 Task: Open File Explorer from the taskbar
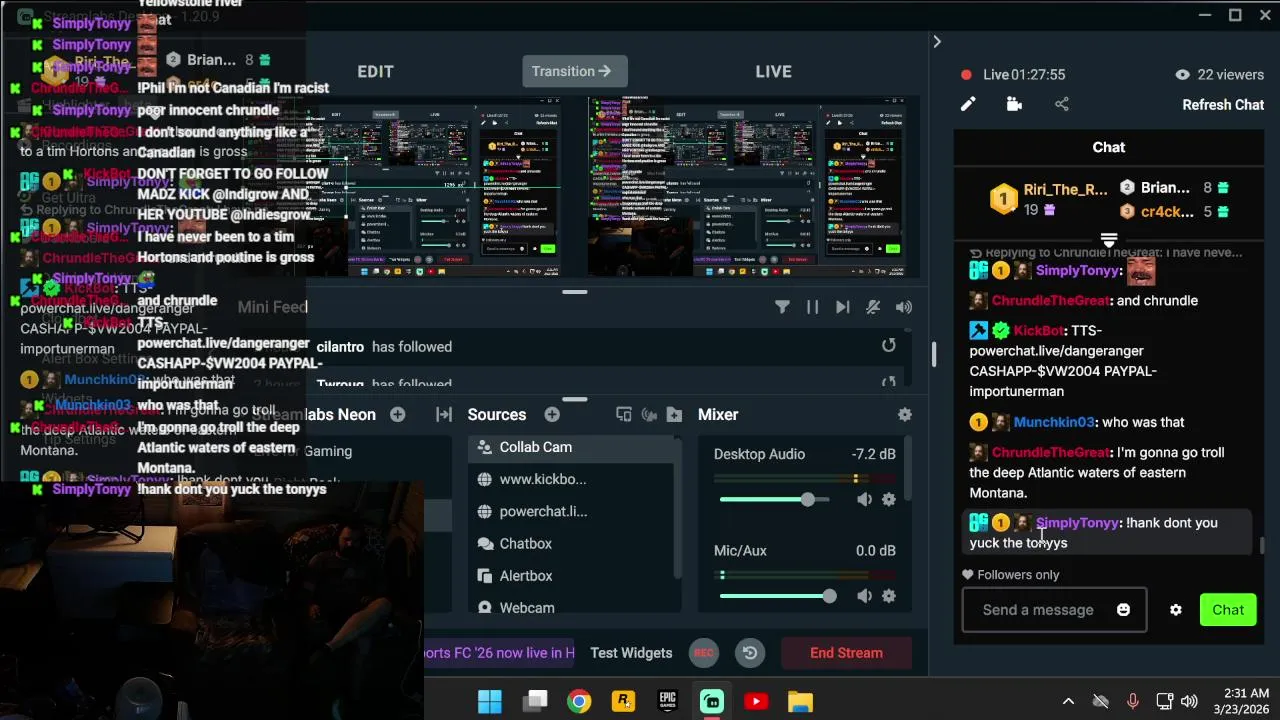pyautogui.click(x=800, y=702)
